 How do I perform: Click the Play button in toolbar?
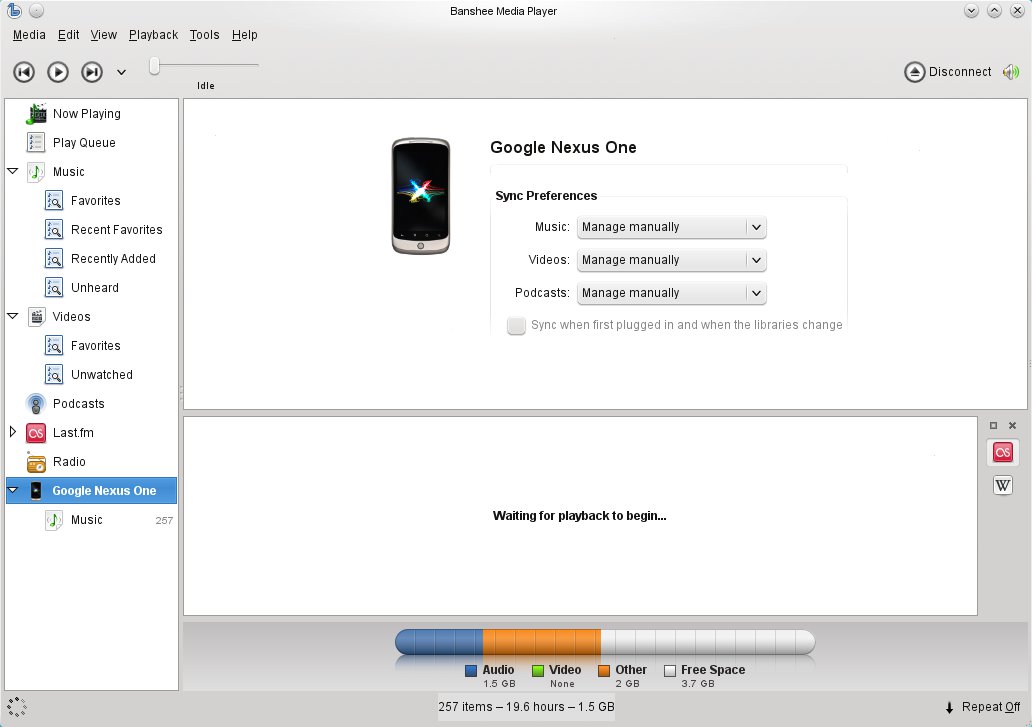[x=58, y=72]
